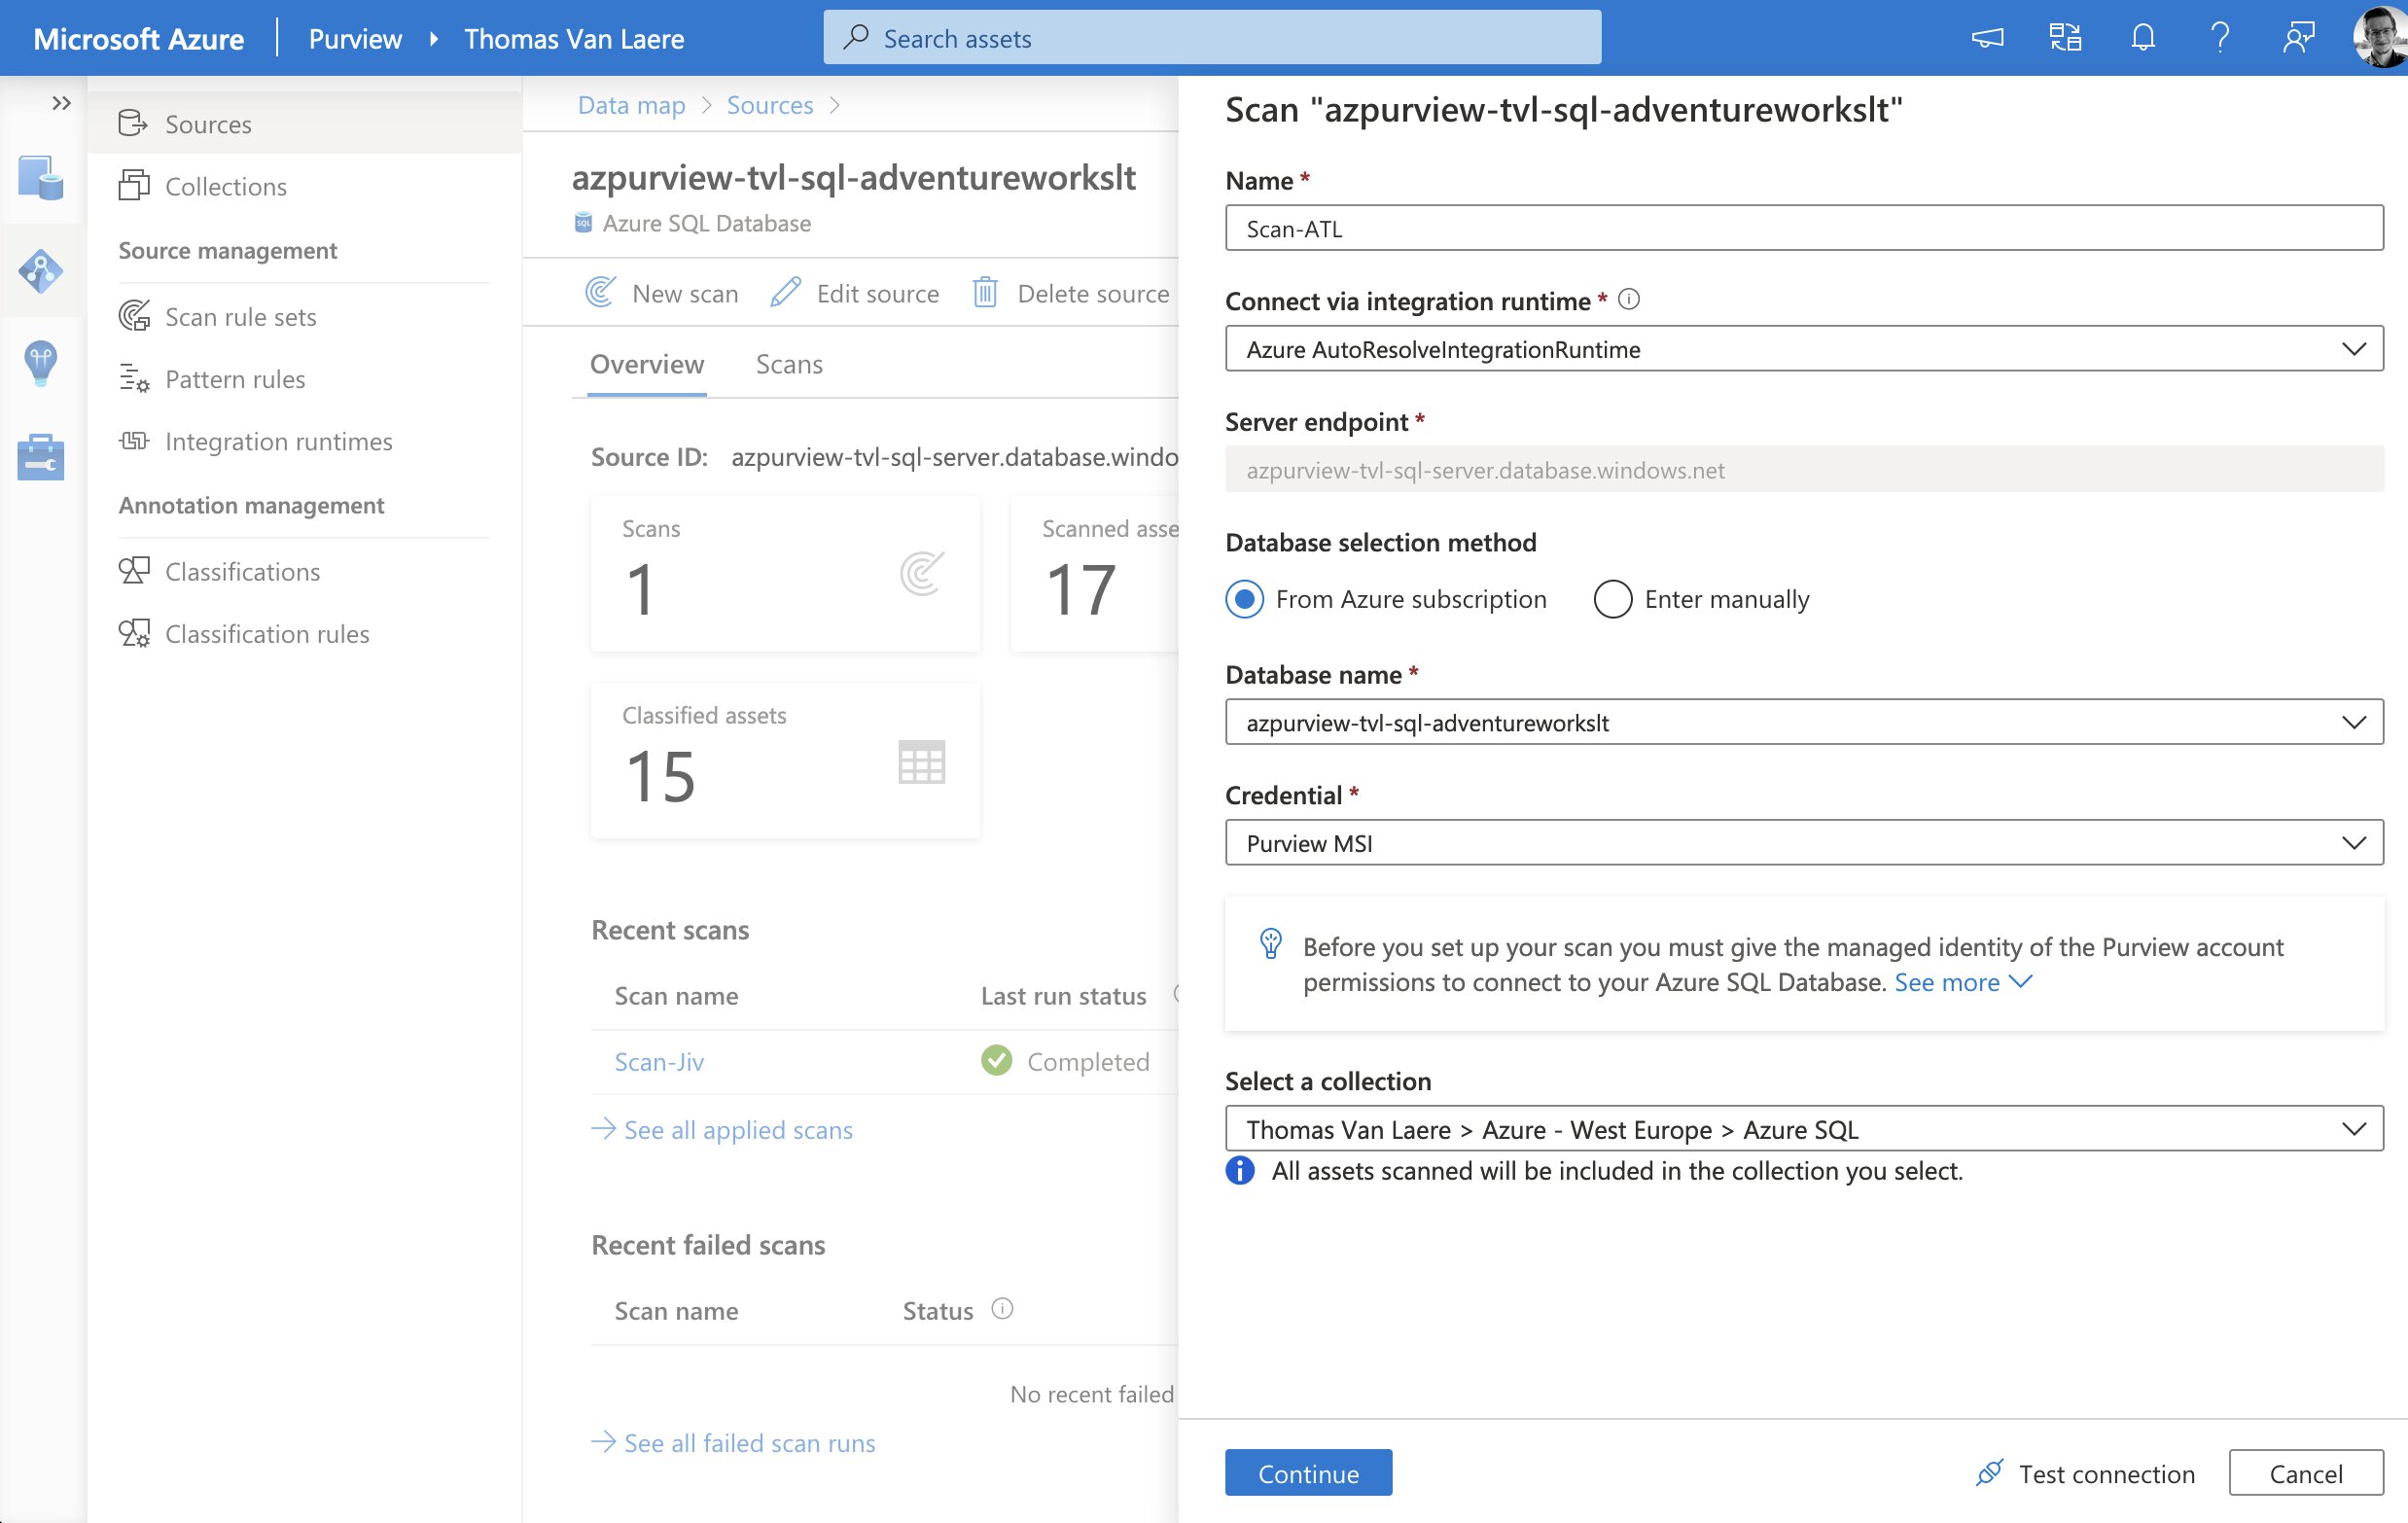
Task: Click the Integration runtimes icon
Action: pos(133,440)
